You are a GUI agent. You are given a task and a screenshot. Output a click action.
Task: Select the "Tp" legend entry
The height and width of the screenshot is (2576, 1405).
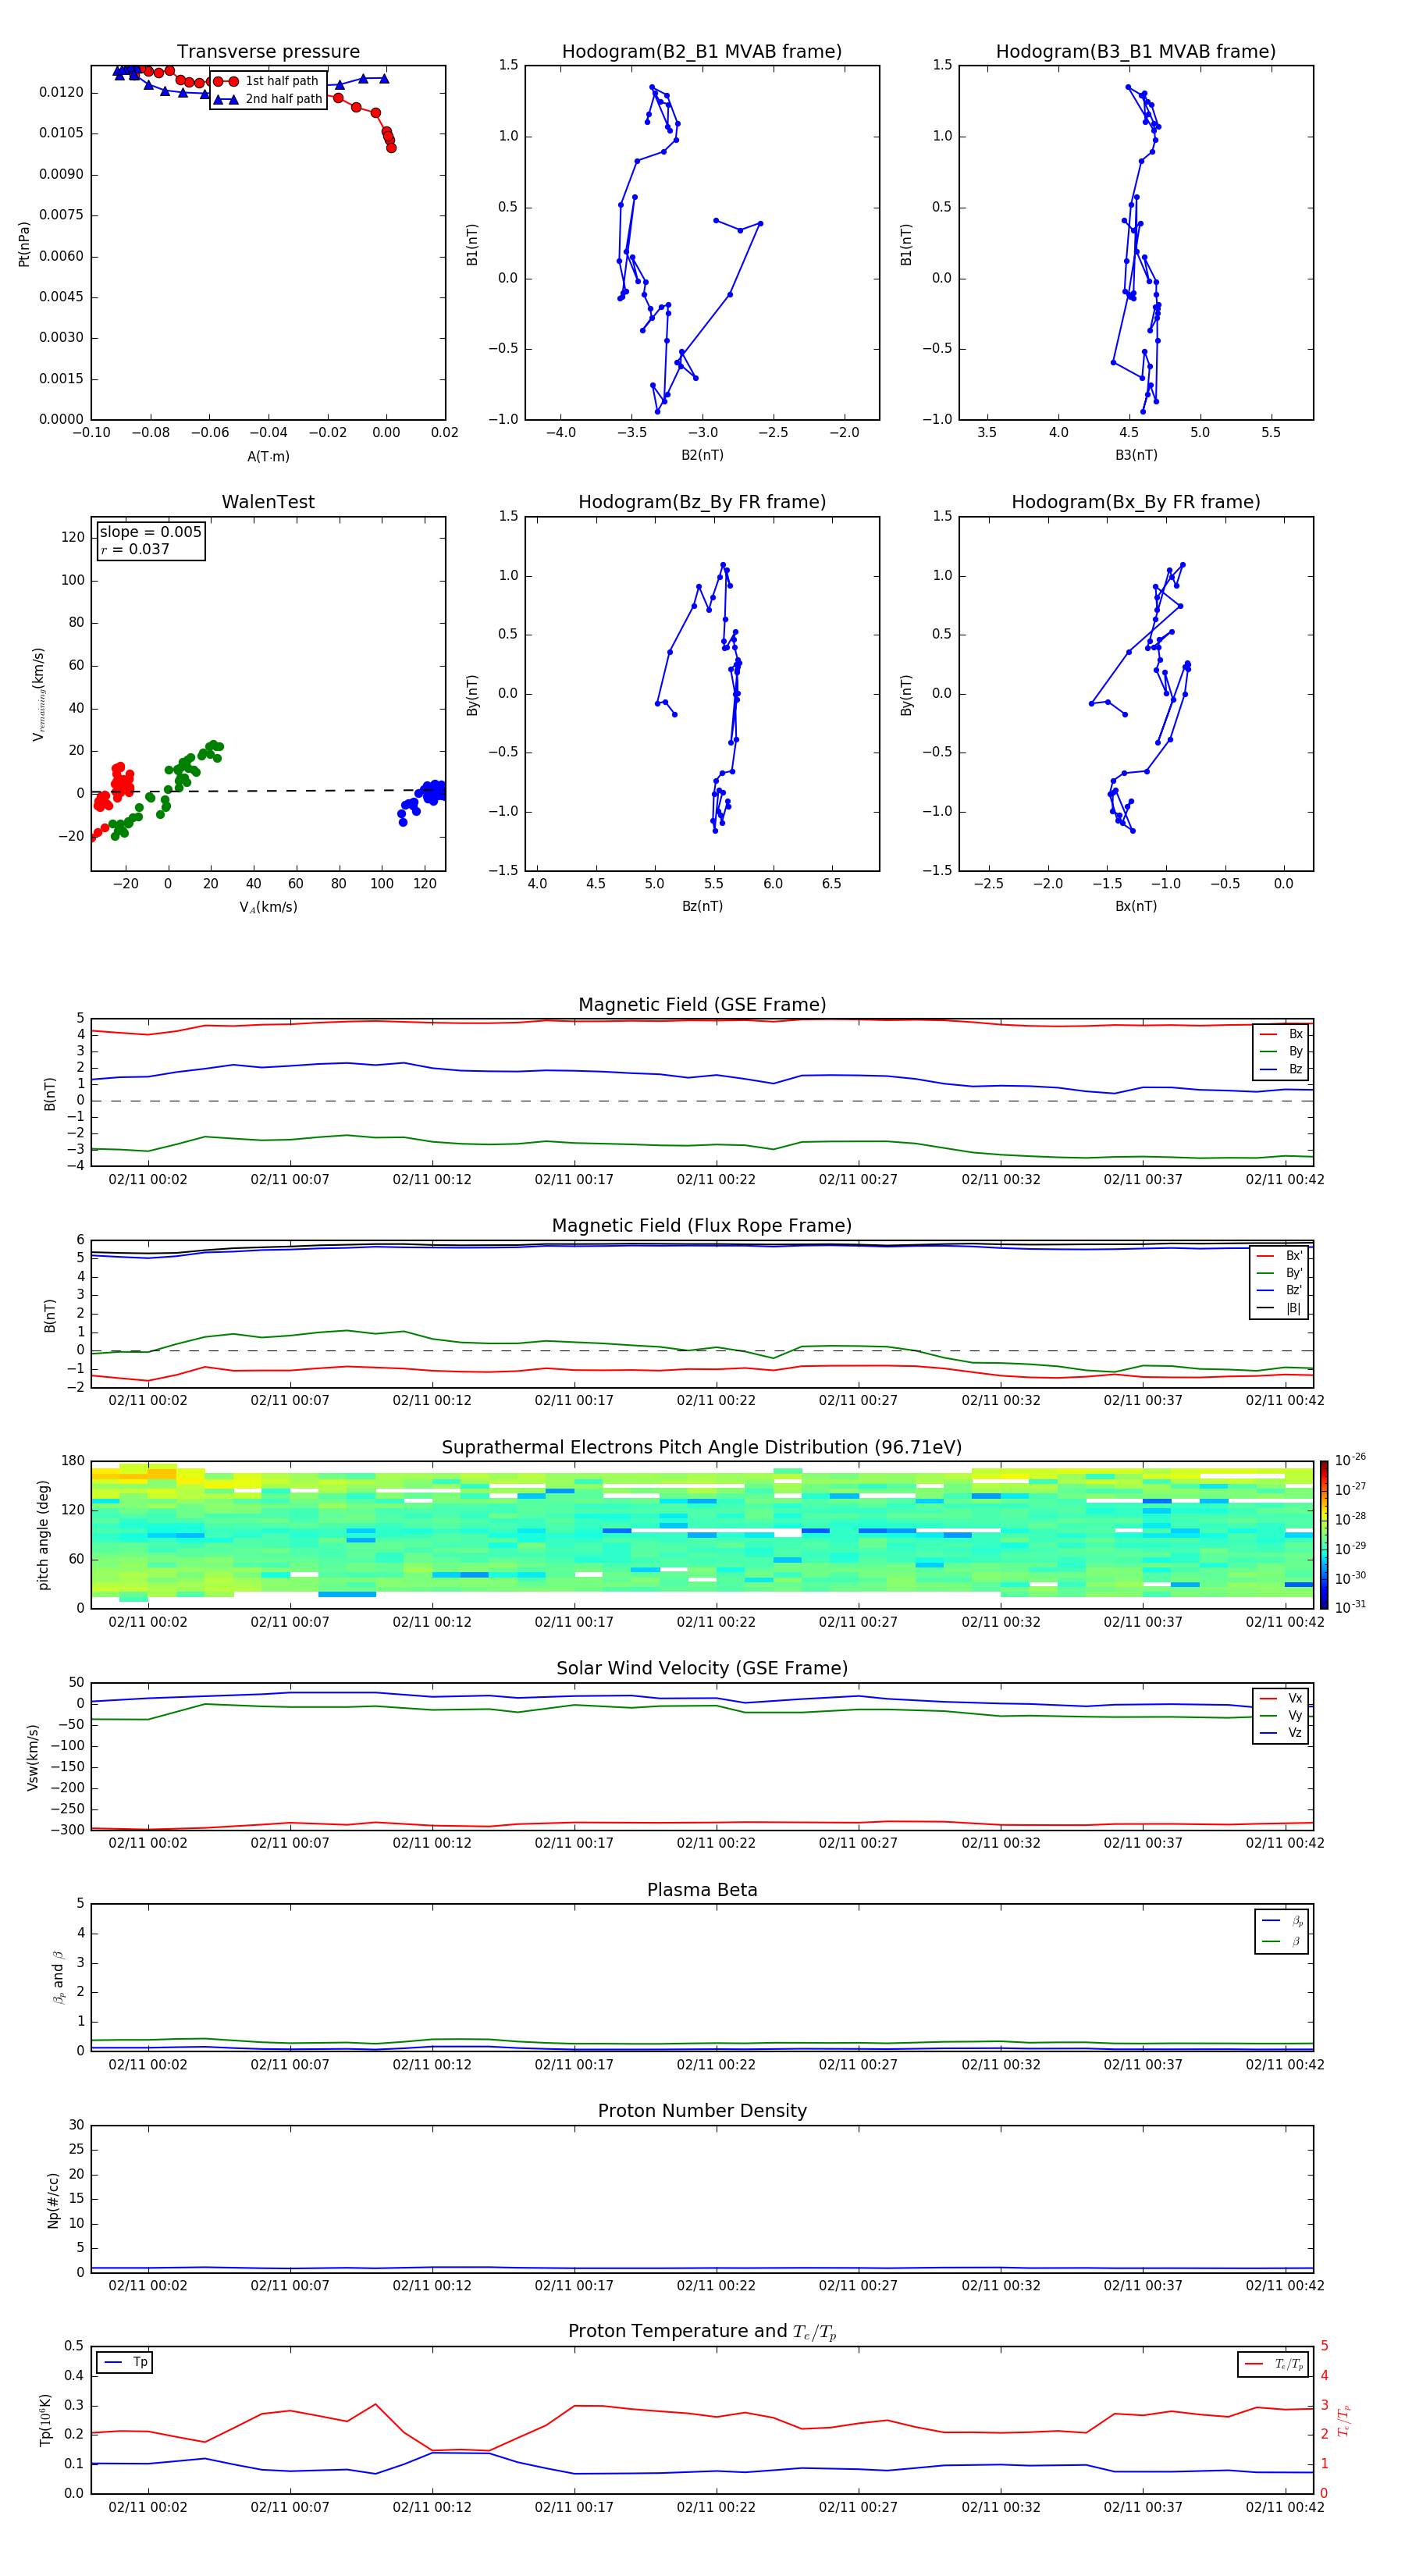pyautogui.click(x=126, y=2362)
